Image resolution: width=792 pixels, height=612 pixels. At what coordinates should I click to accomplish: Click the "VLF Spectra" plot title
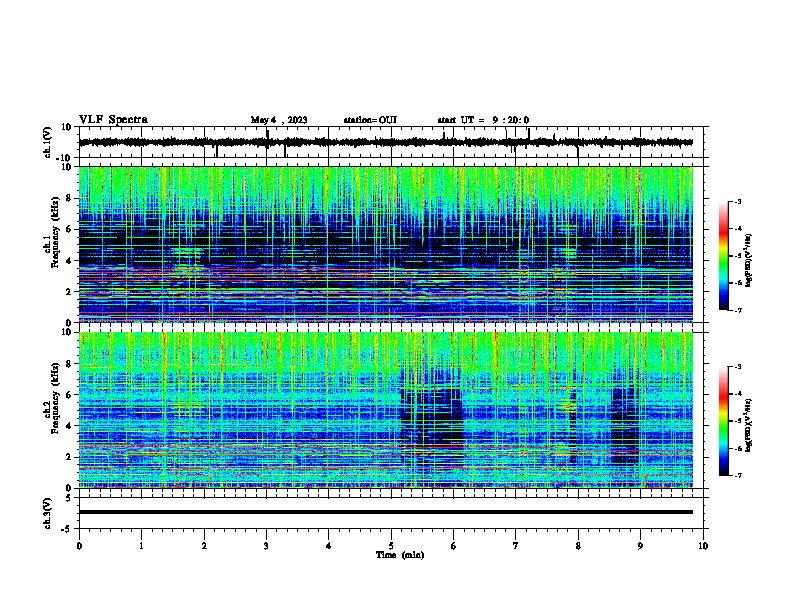pos(113,120)
